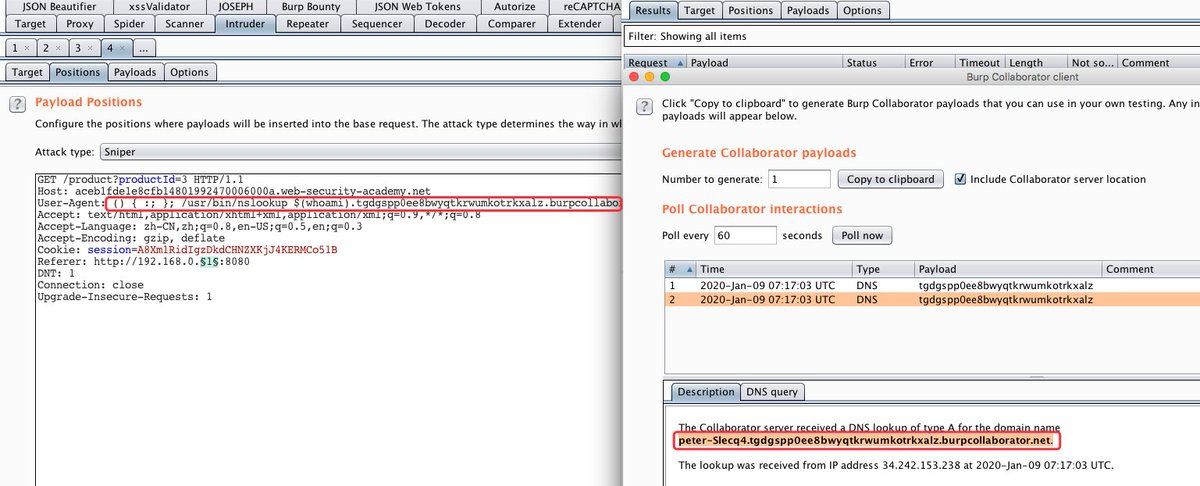
Task: Focus the Poll every seconds field
Action: 745,236
